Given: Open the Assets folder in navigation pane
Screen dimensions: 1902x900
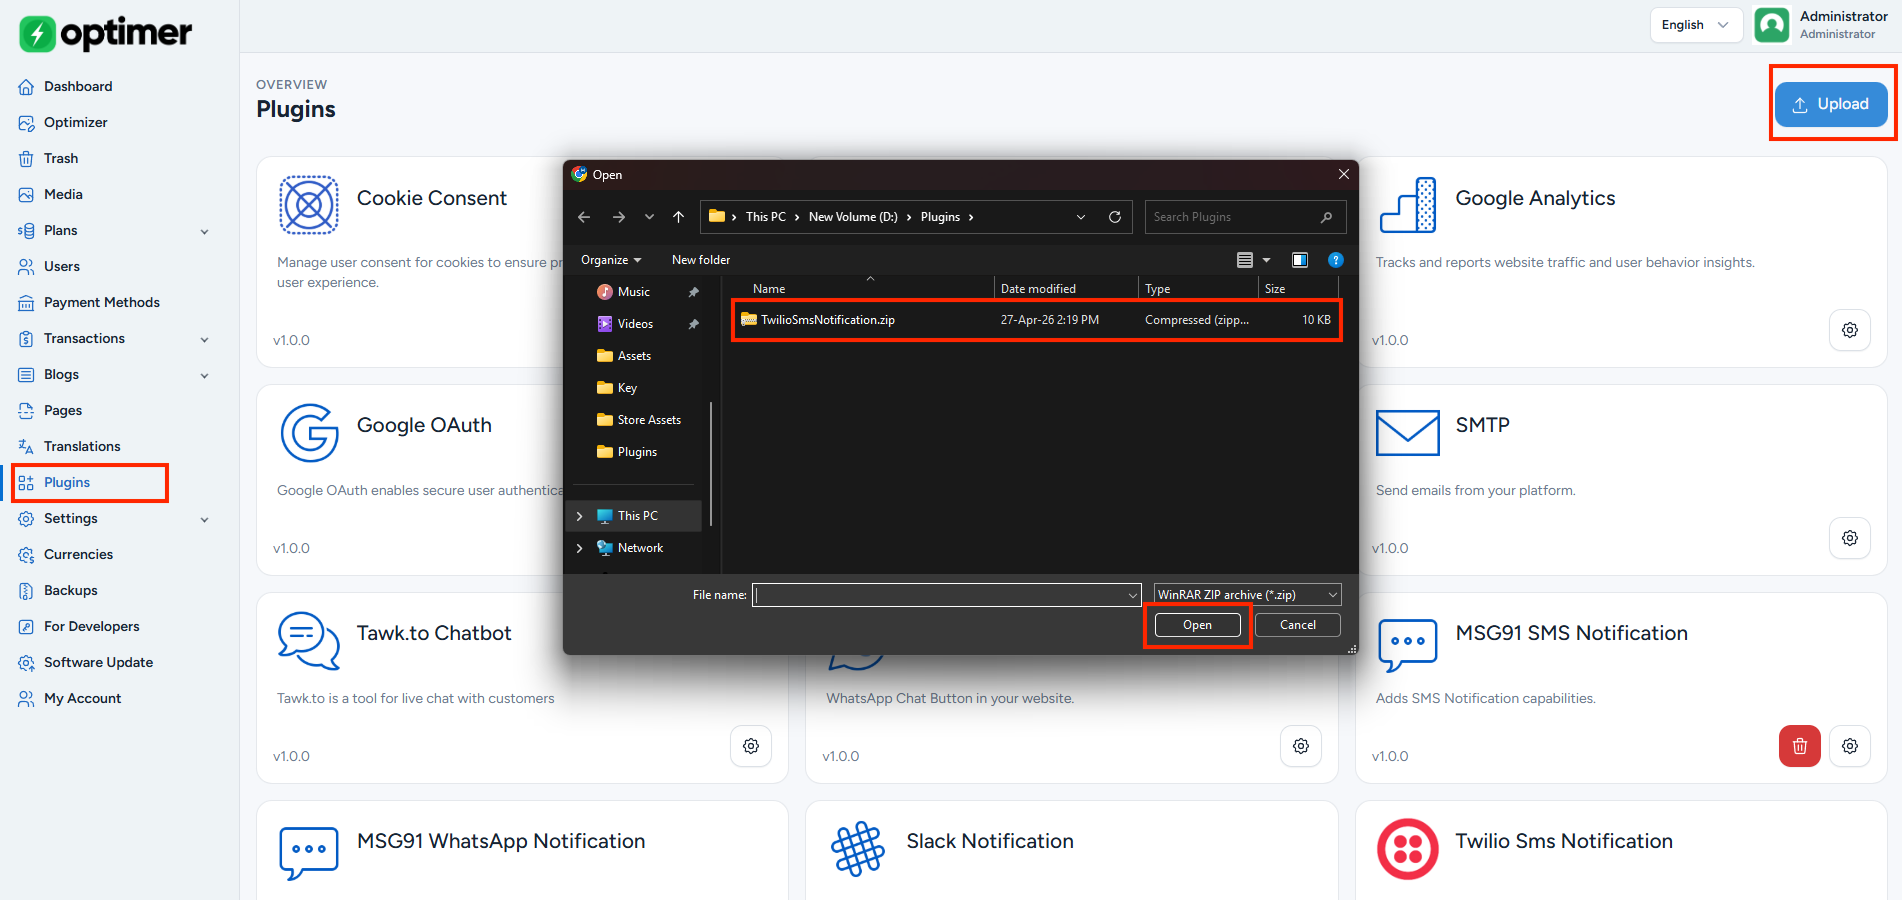Looking at the screenshot, I should tap(634, 356).
